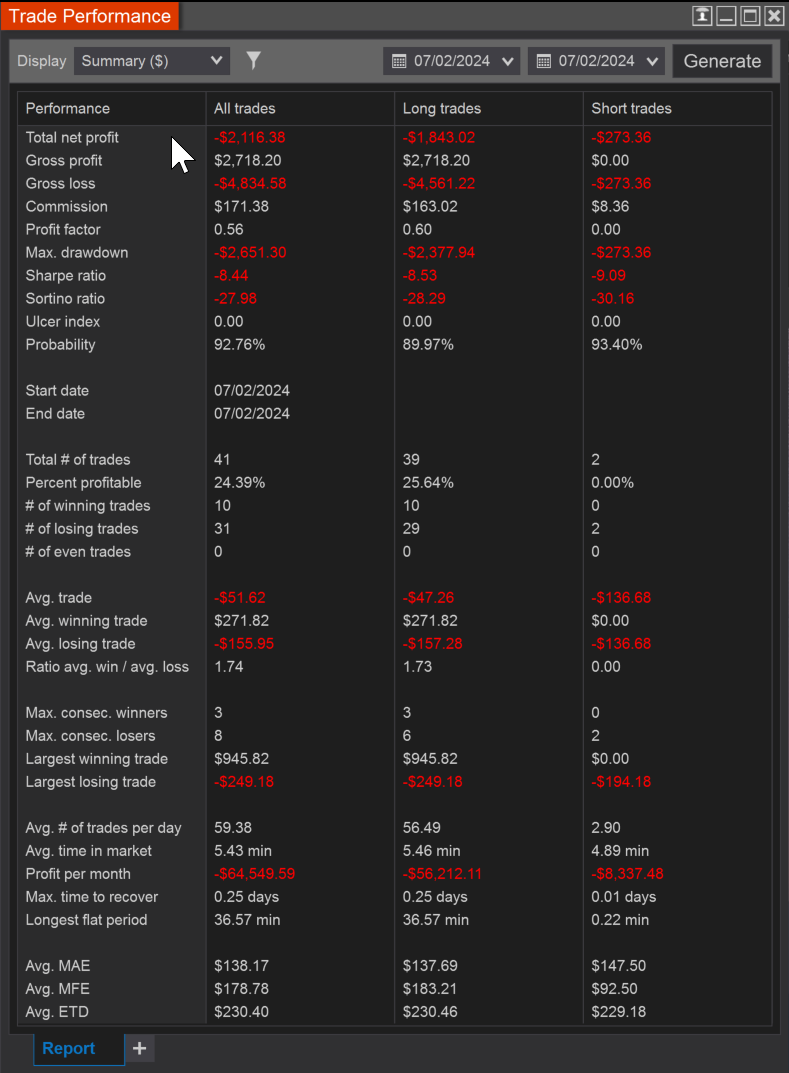Click the filter funnel icon
The image size is (789, 1073).
pyautogui.click(x=253, y=61)
